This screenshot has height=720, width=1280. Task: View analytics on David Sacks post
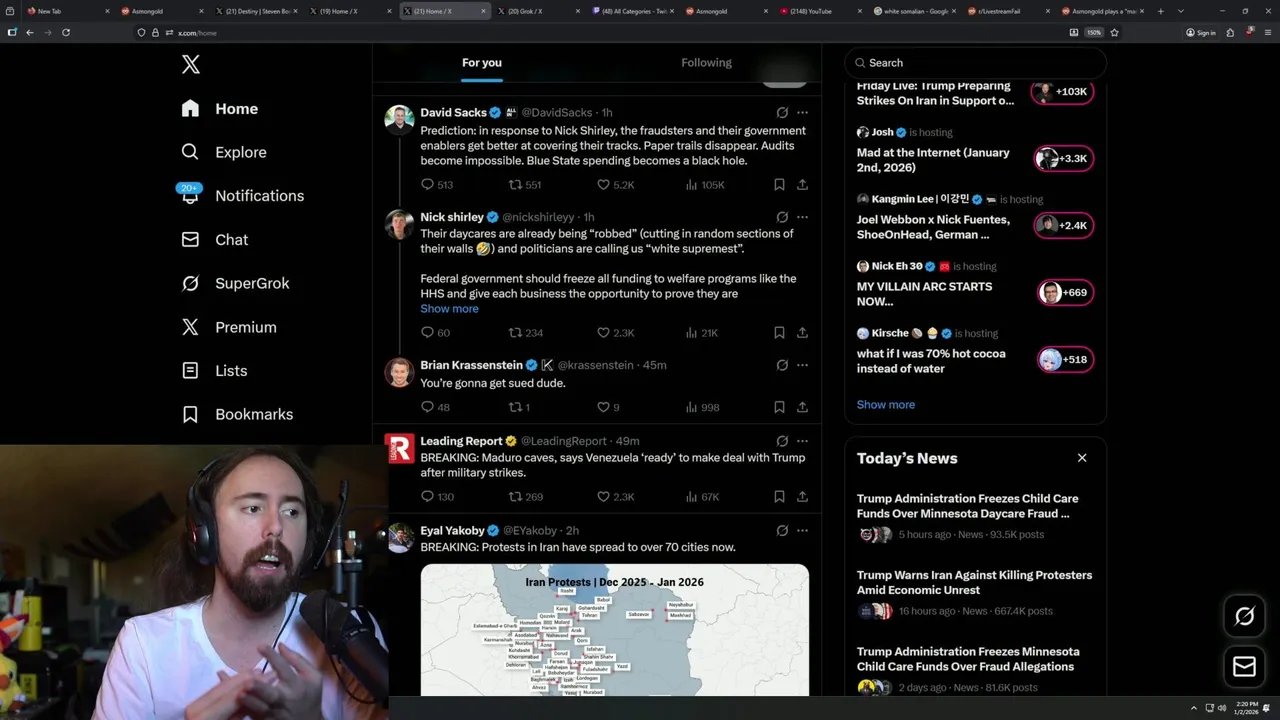point(704,185)
